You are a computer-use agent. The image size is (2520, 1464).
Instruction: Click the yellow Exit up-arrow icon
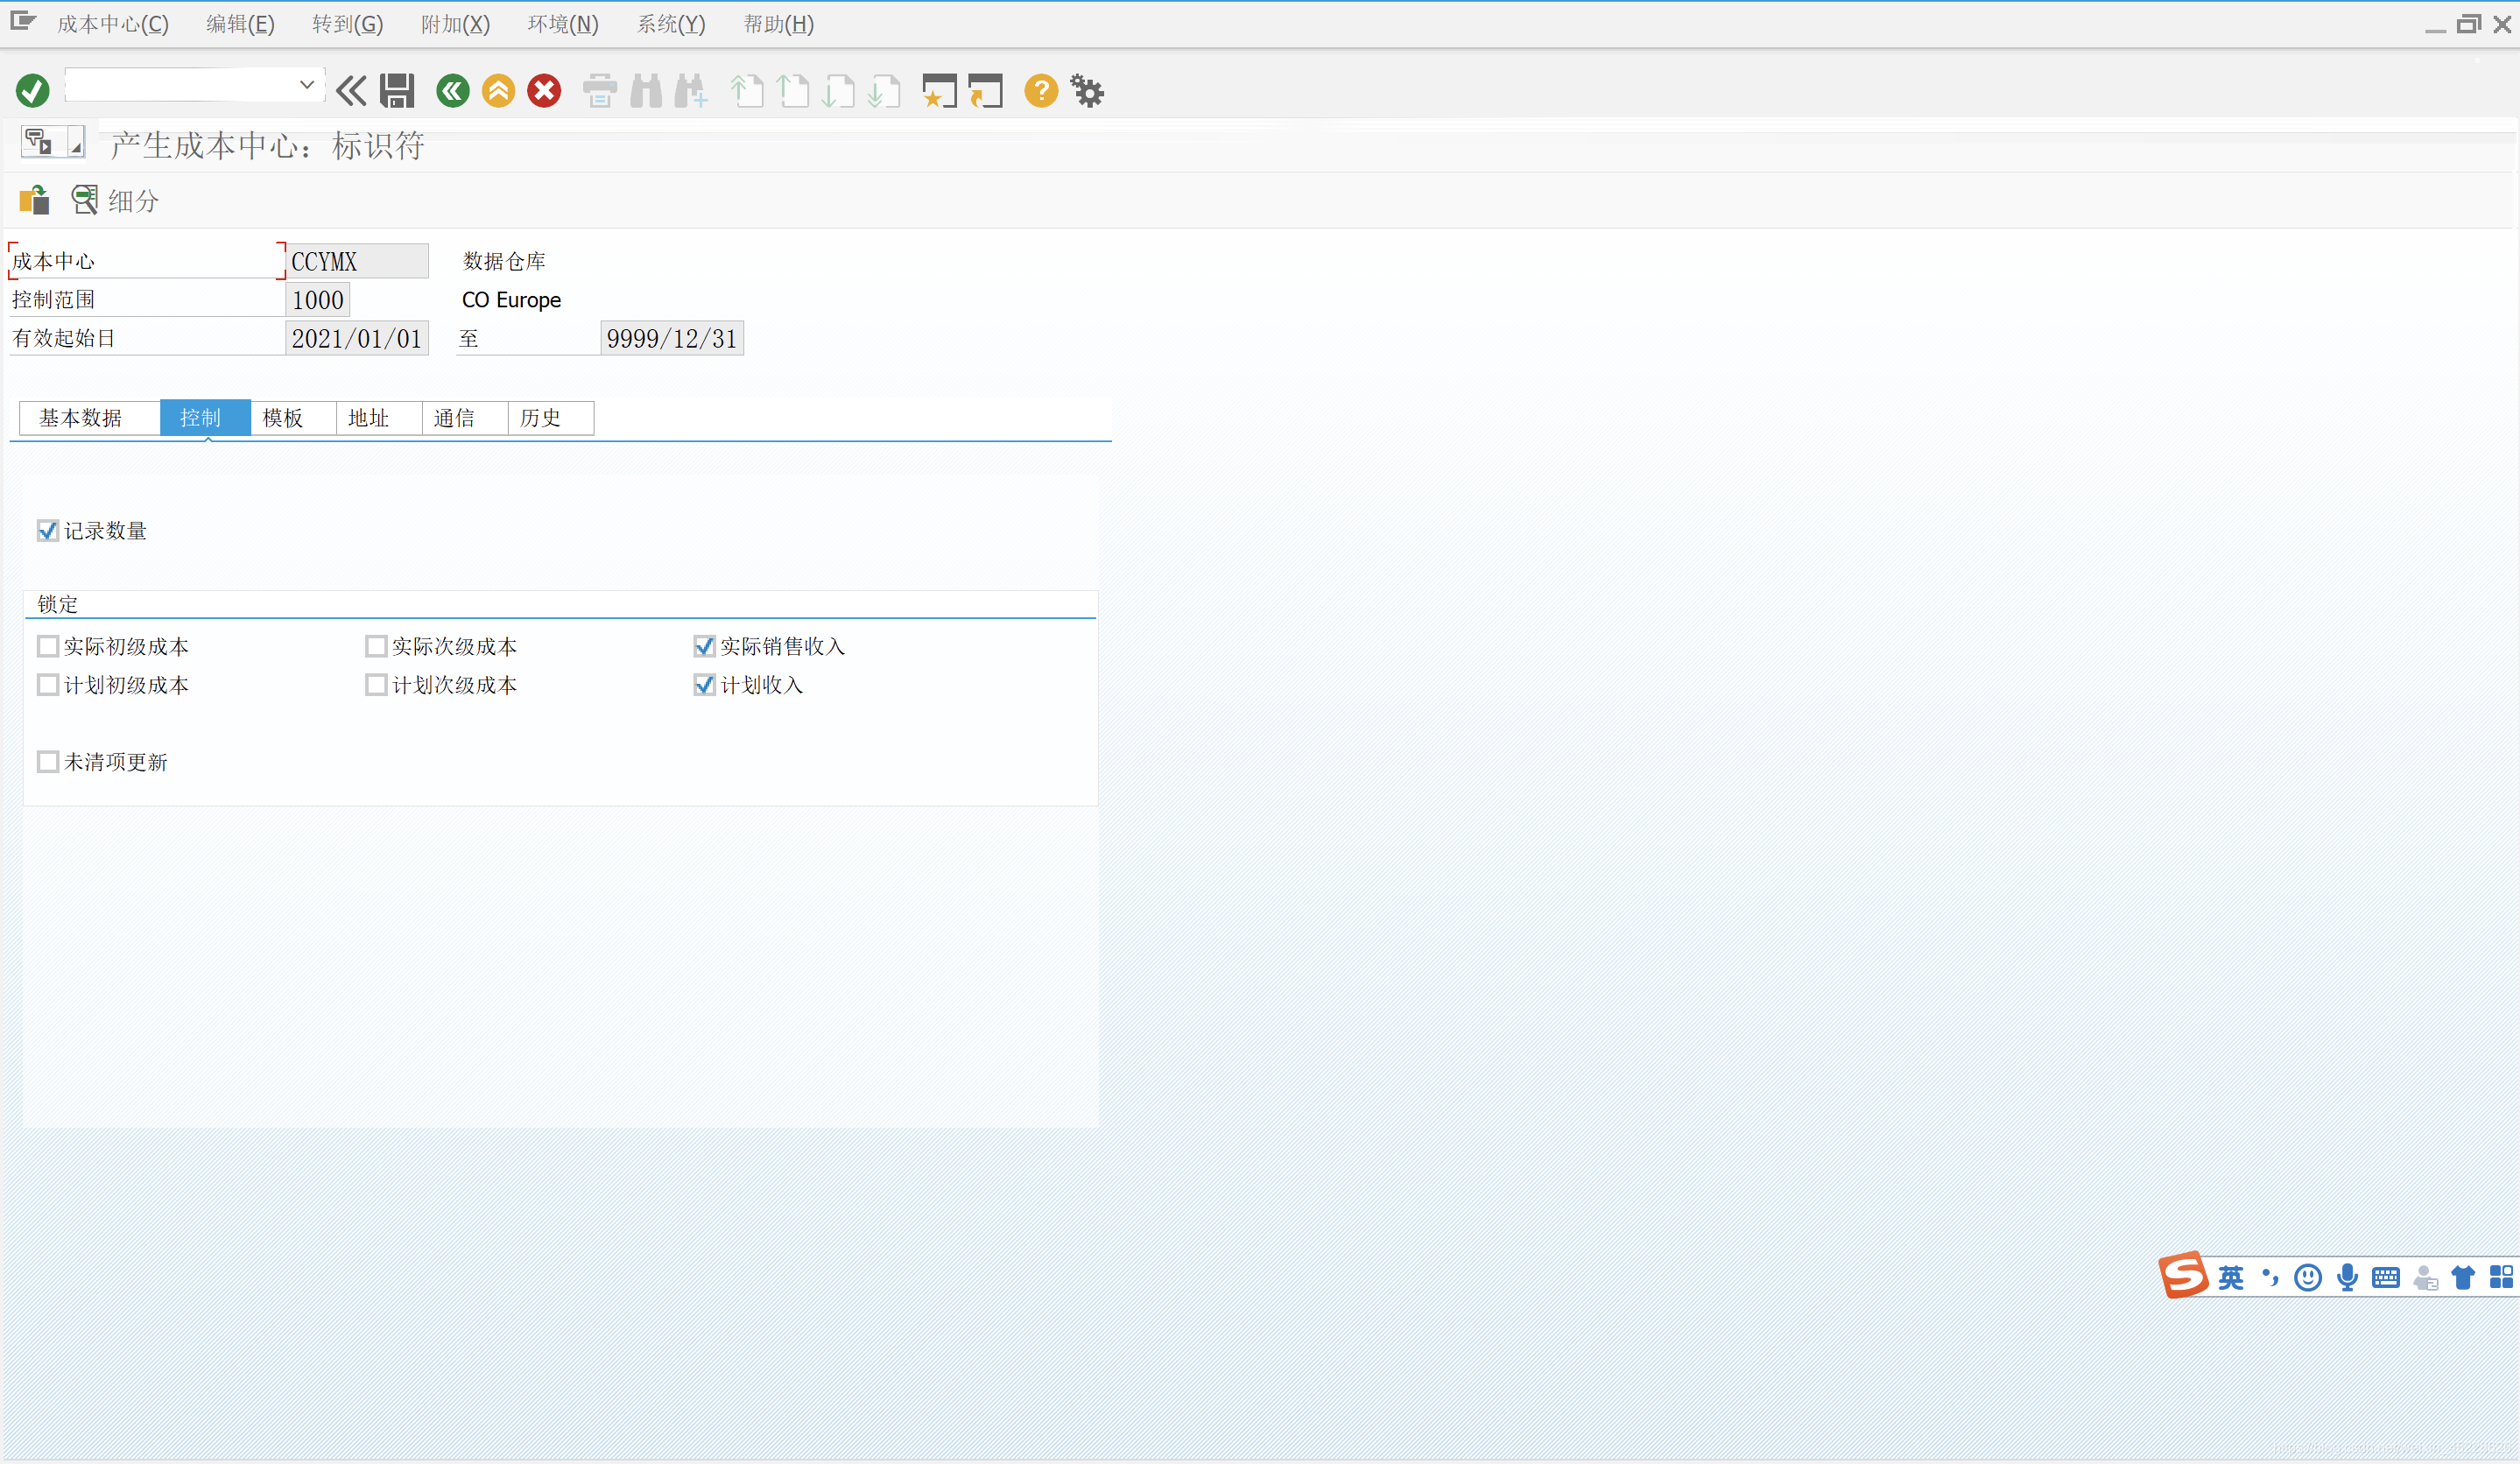coord(498,91)
